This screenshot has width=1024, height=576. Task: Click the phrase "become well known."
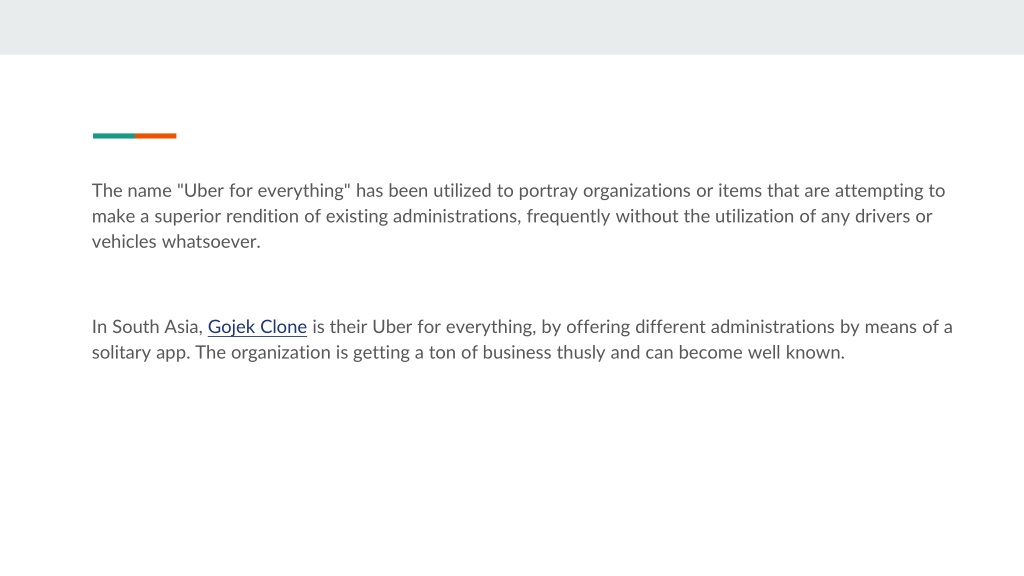click(x=761, y=353)
